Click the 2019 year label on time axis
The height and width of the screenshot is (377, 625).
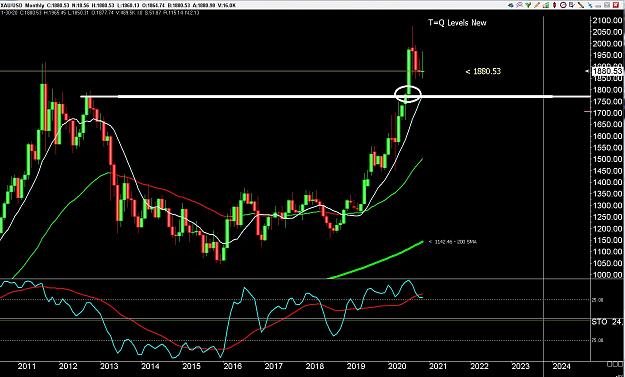point(356,366)
